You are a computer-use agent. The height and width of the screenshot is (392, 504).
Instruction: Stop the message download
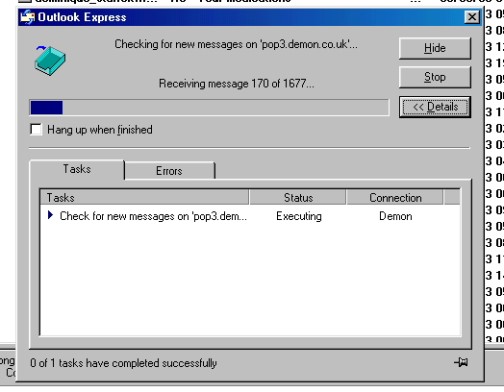click(435, 77)
